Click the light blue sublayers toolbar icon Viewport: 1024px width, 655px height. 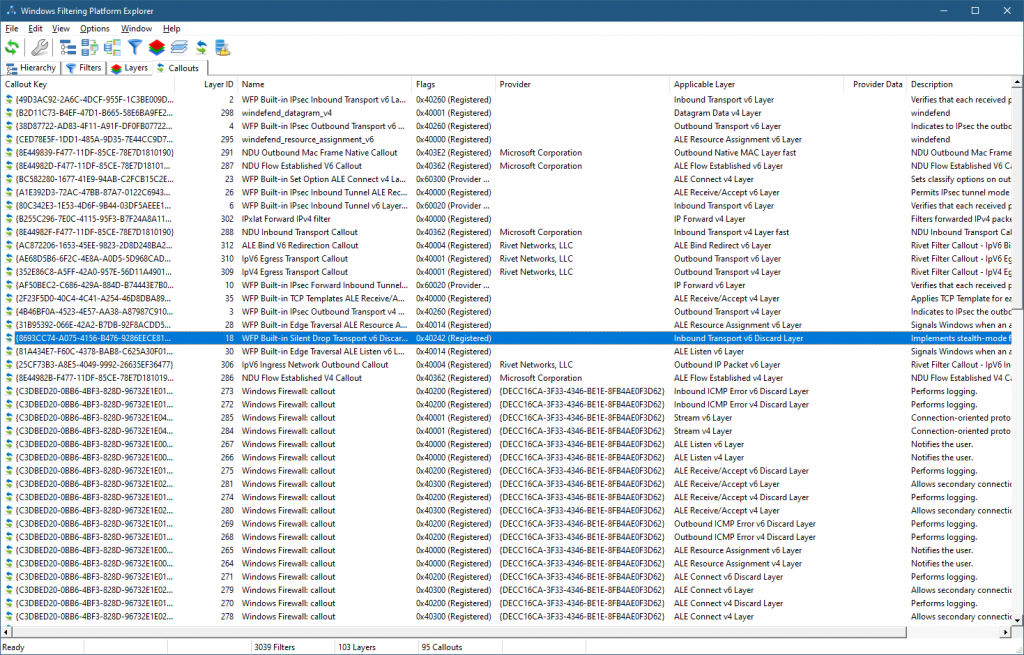tap(179, 47)
